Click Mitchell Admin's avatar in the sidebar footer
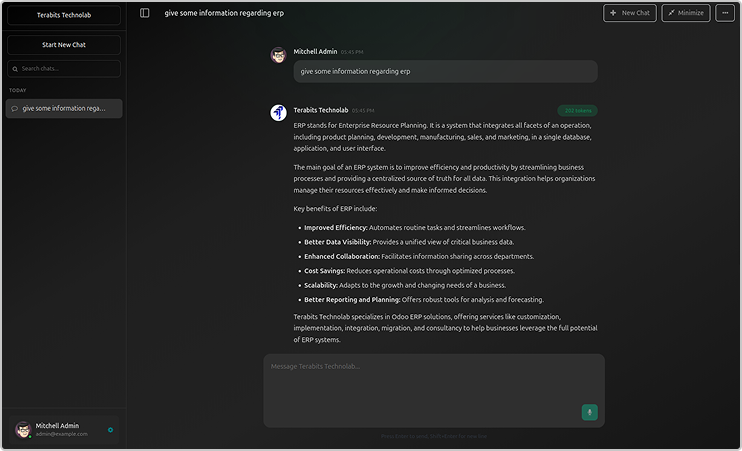 tap(23, 430)
